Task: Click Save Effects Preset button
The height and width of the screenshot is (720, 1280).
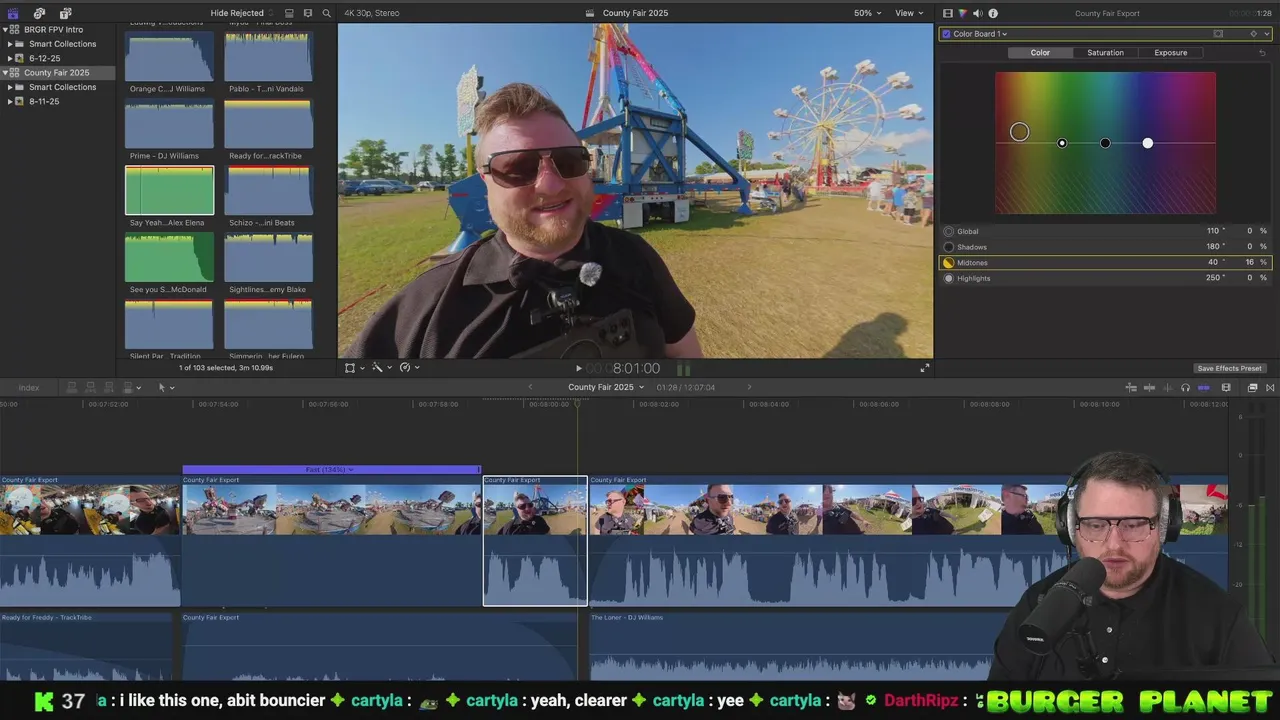Action: 1229,368
